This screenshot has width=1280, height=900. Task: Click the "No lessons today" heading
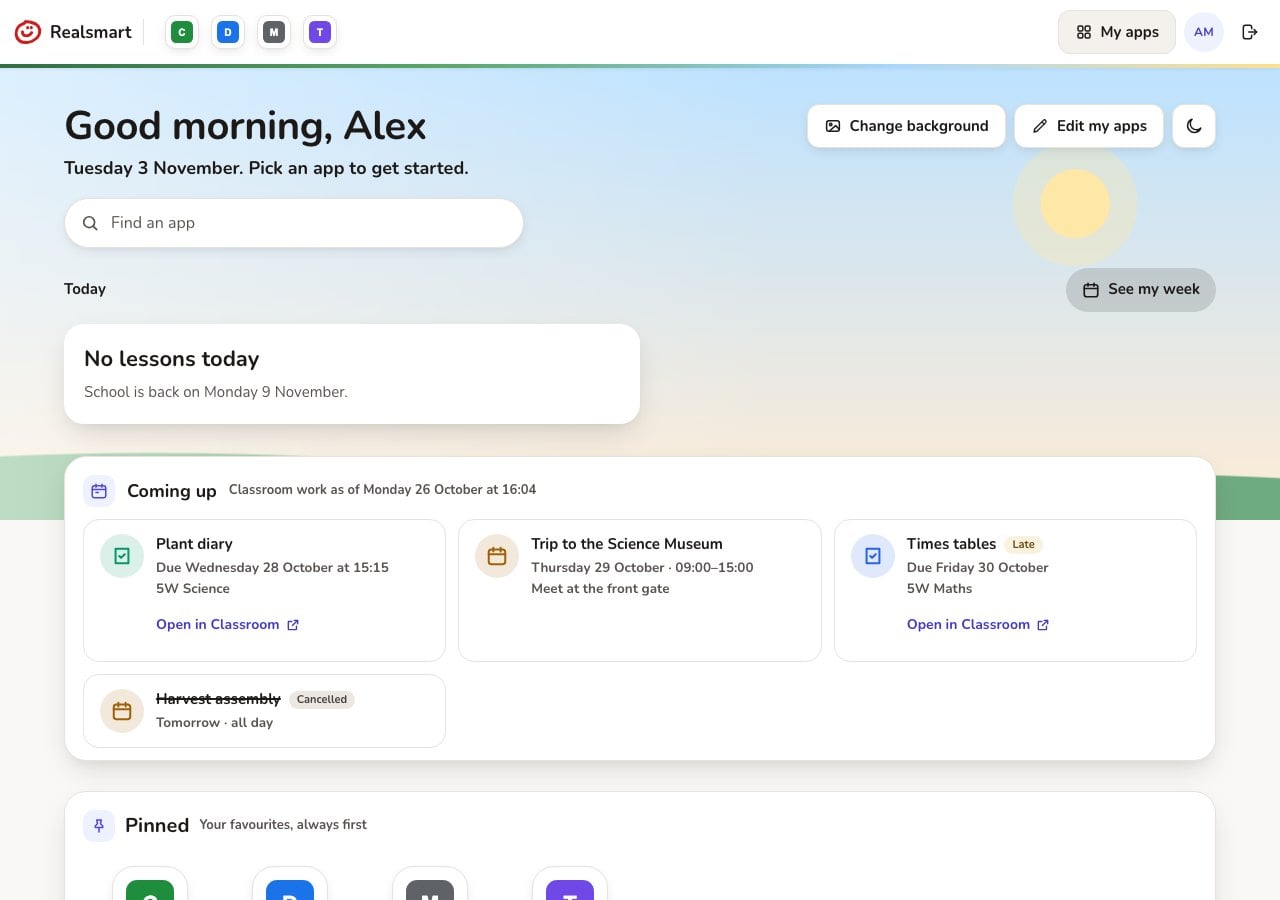172,359
